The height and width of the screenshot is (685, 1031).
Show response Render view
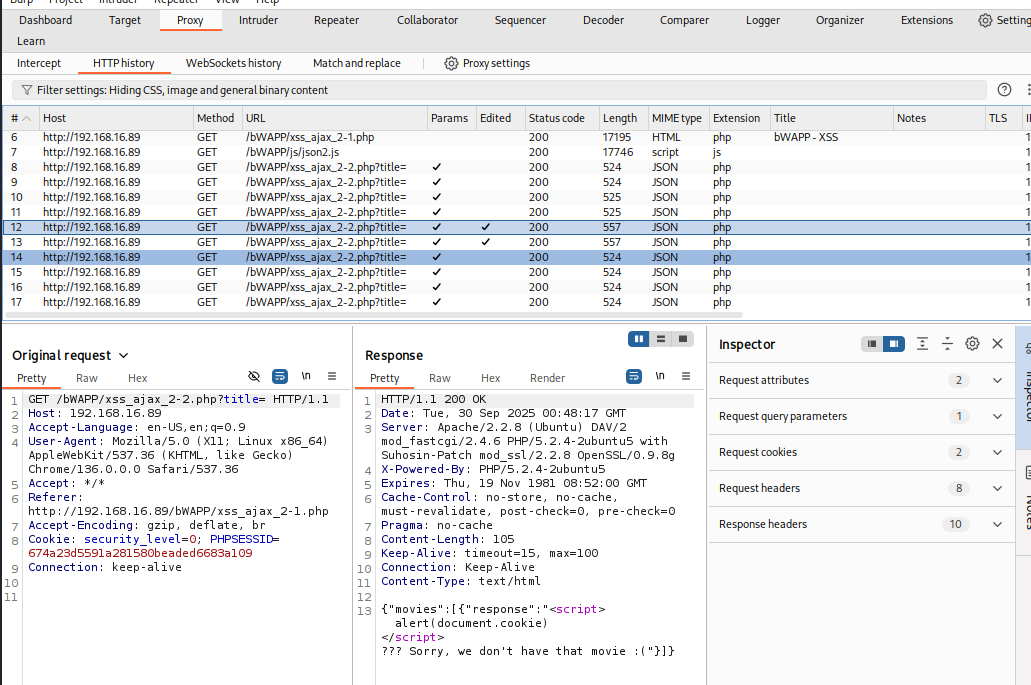pyautogui.click(x=548, y=378)
